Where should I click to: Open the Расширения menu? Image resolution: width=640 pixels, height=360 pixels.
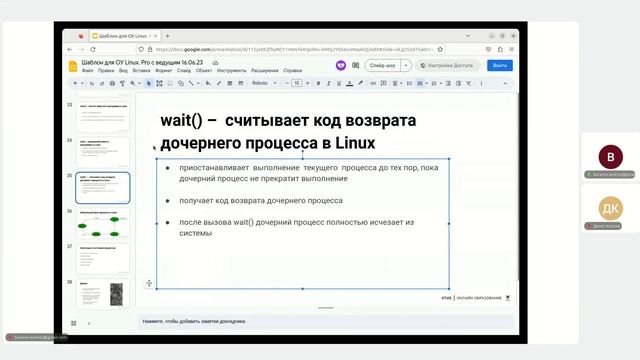264,71
